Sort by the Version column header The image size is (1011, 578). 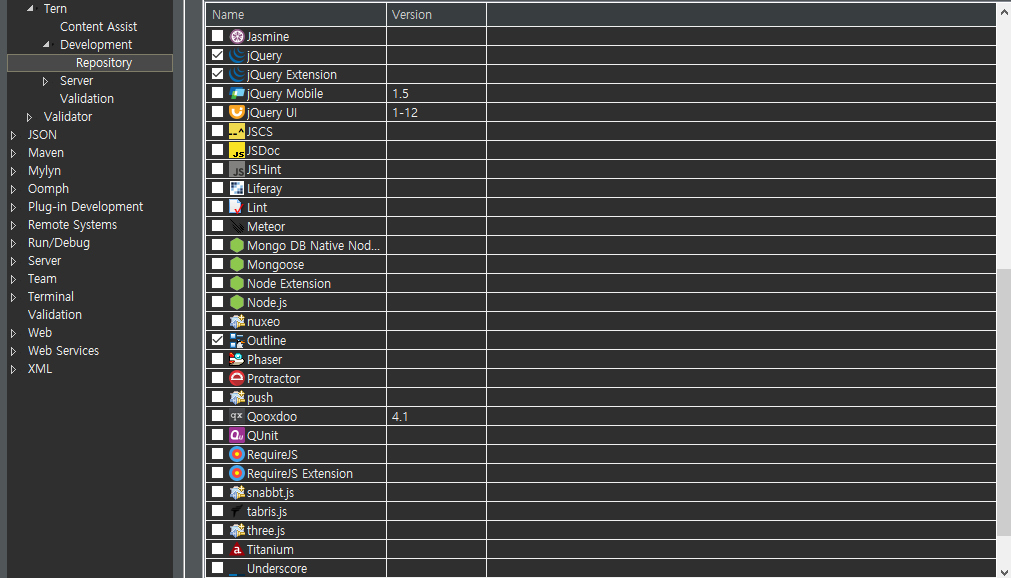click(x=437, y=14)
